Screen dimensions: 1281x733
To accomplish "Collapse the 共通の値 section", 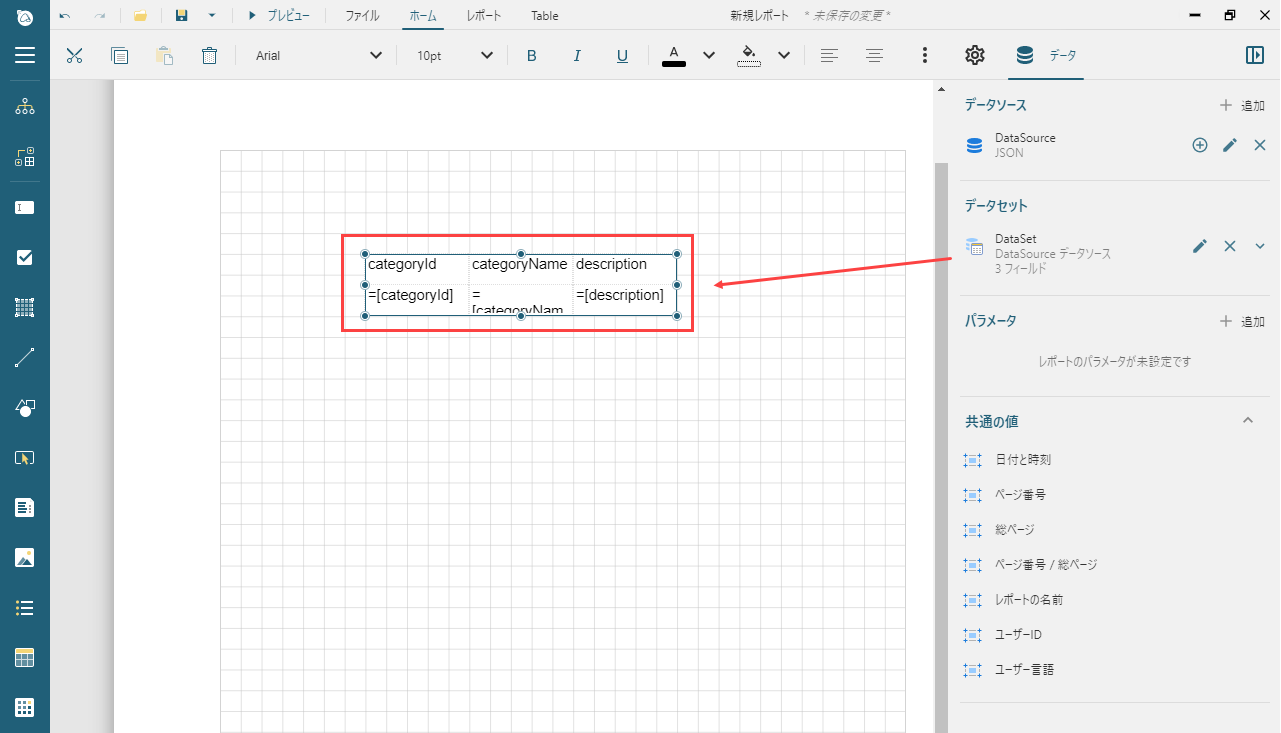I will coord(1248,421).
